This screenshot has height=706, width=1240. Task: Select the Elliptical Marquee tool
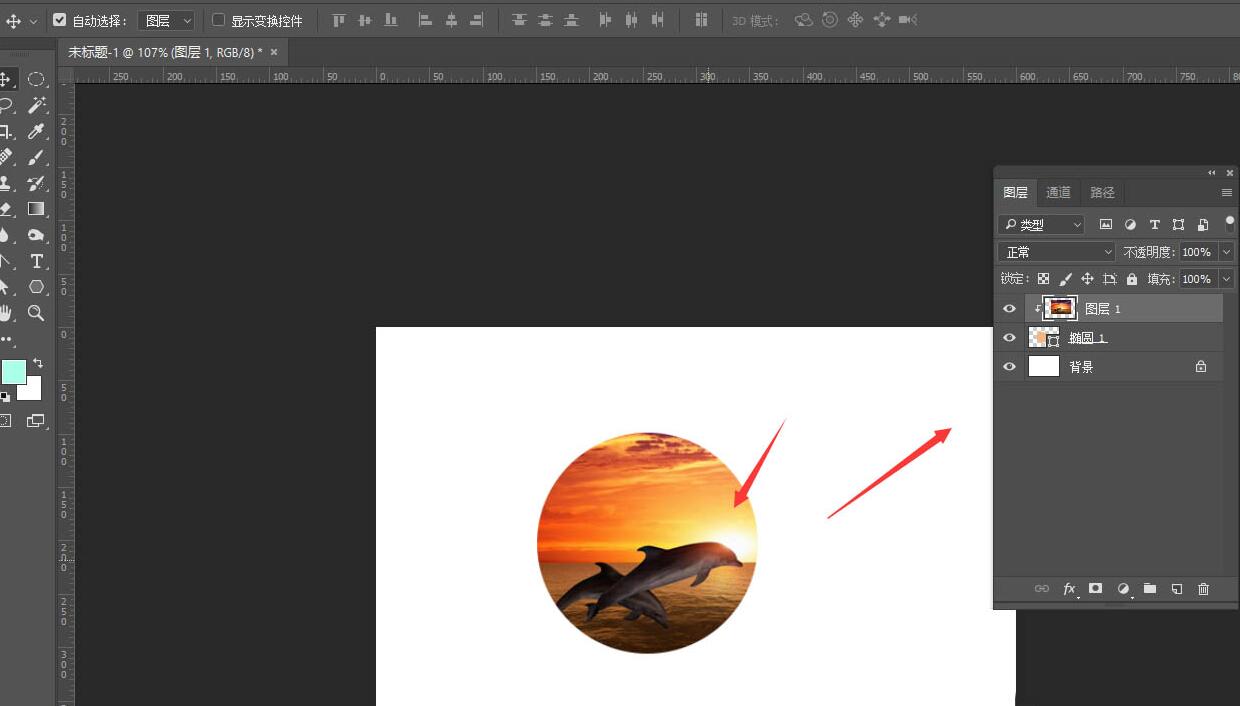pos(36,79)
